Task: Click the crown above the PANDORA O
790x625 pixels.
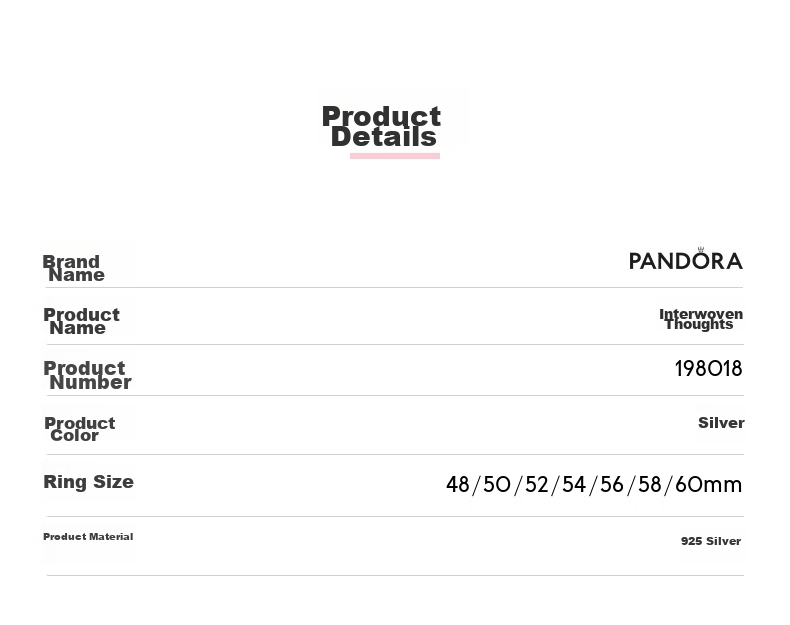Action: tap(700, 249)
